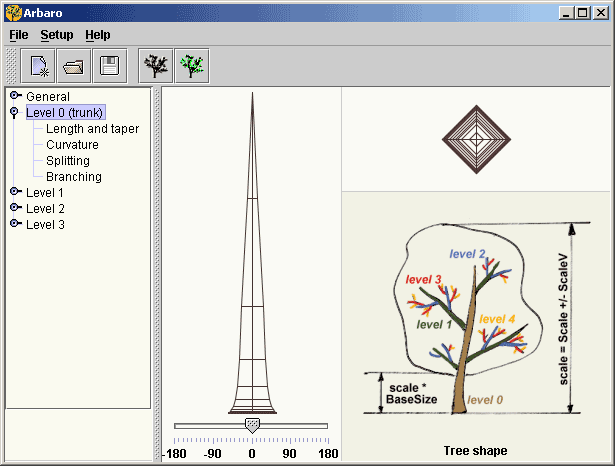Click the Save floppy disk icon
615x466 pixels.
click(x=108, y=67)
